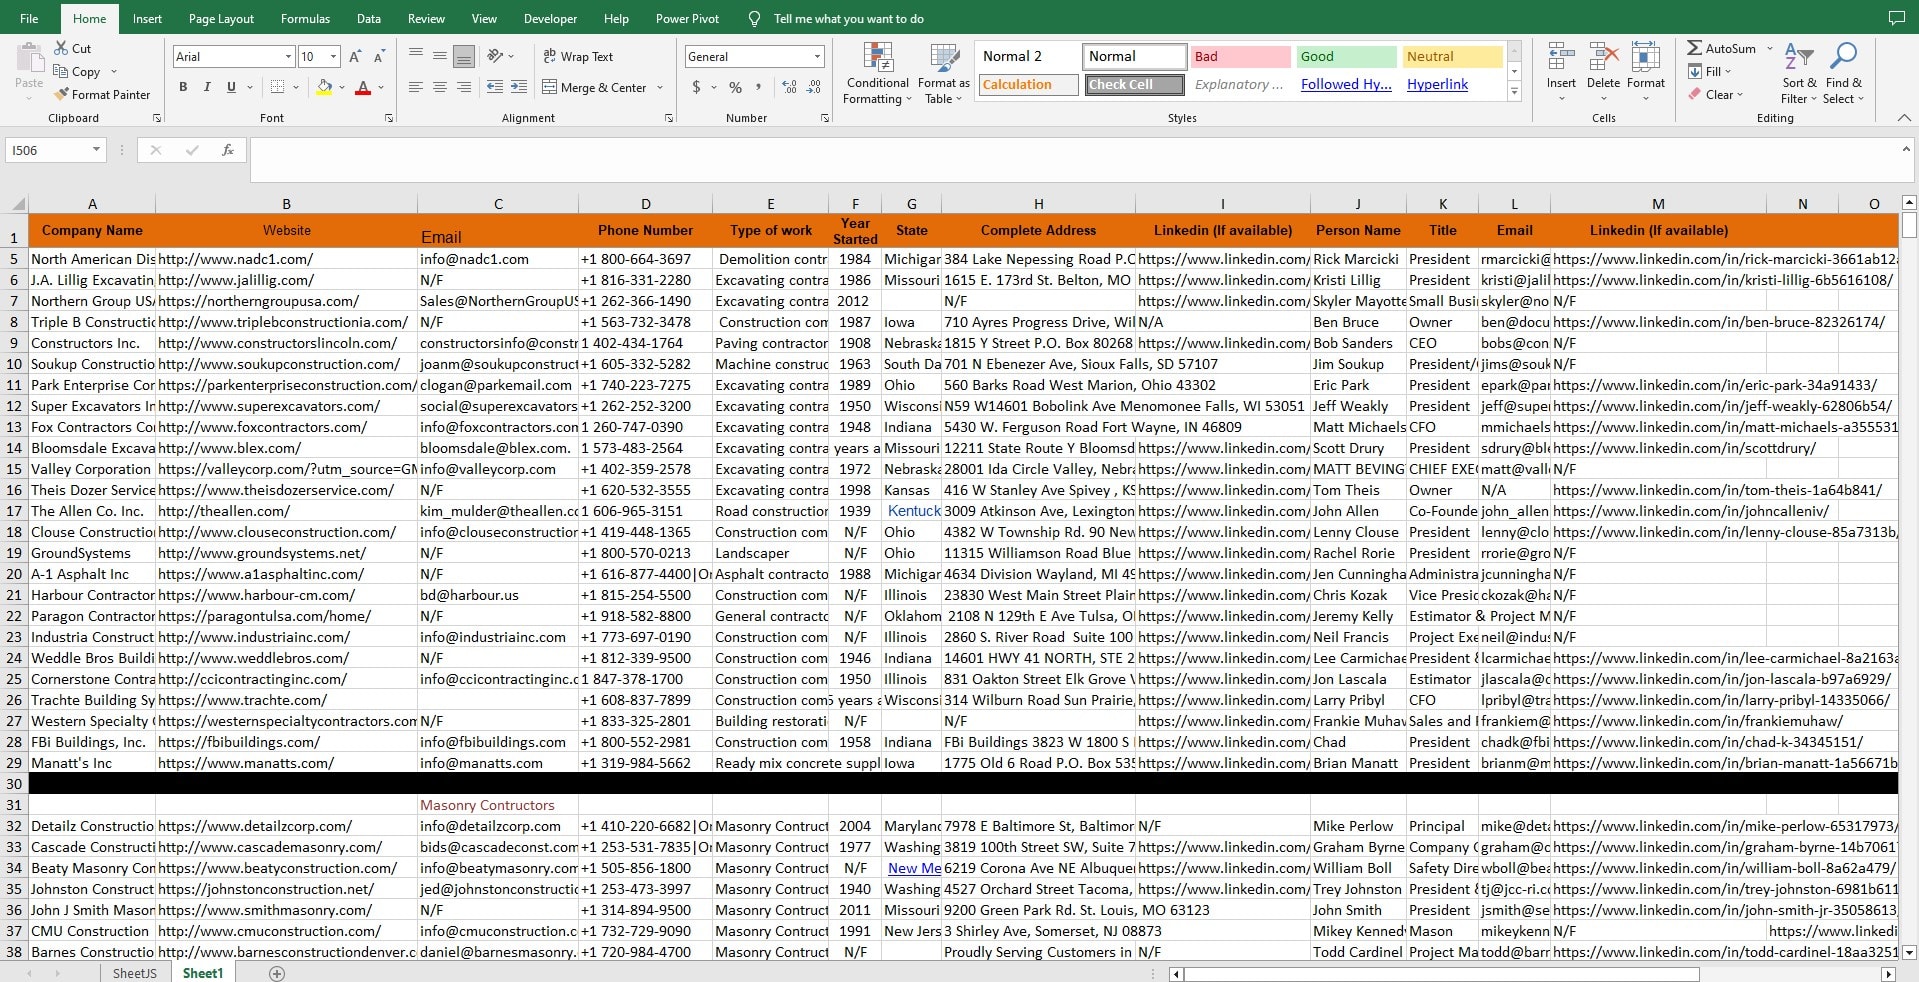
Task: Add a new sheet with plus icon
Action: coord(277,973)
